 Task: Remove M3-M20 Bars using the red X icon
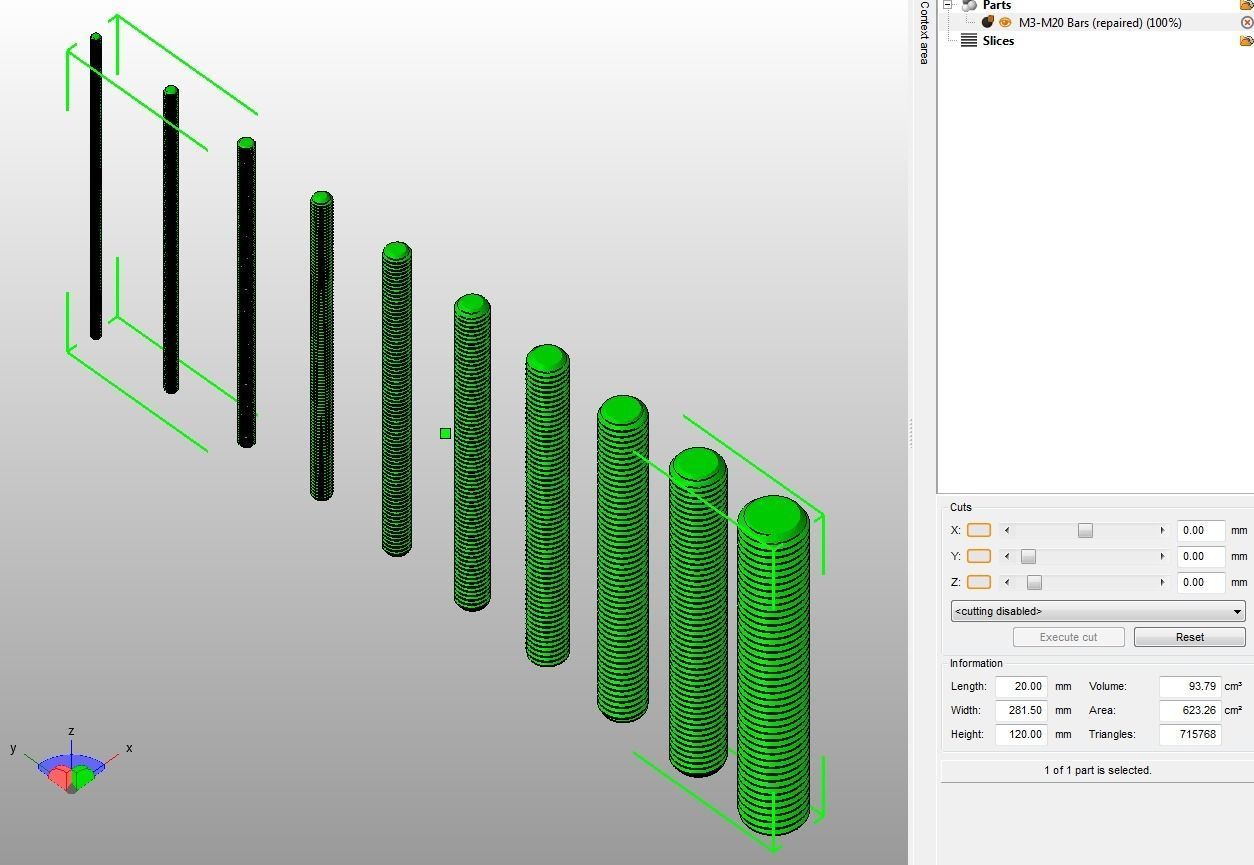(1246, 22)
